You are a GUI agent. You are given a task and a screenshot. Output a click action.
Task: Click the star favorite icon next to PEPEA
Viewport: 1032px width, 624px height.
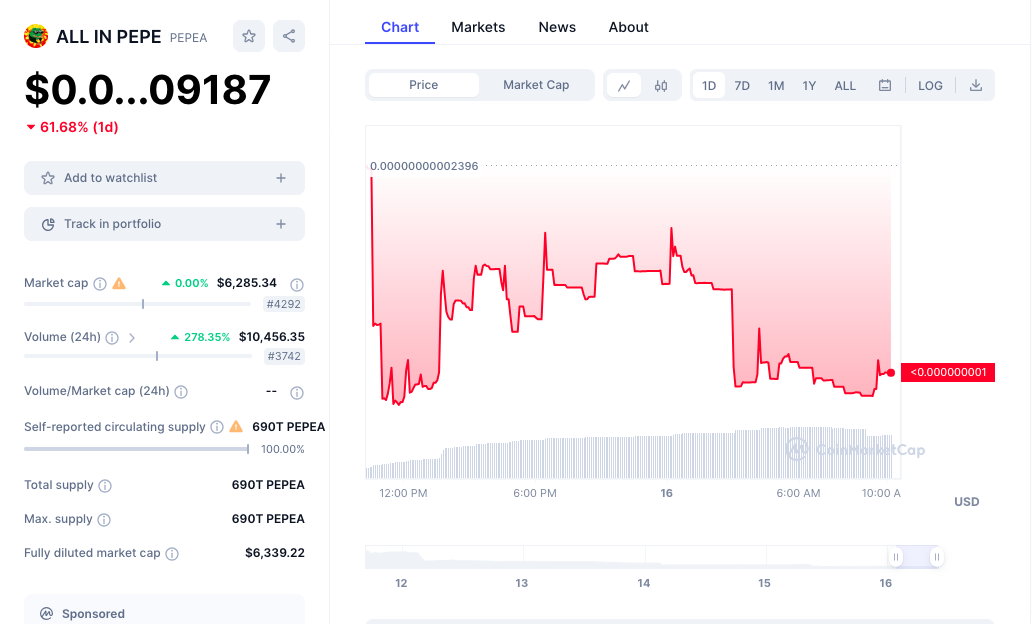[249, 36]
